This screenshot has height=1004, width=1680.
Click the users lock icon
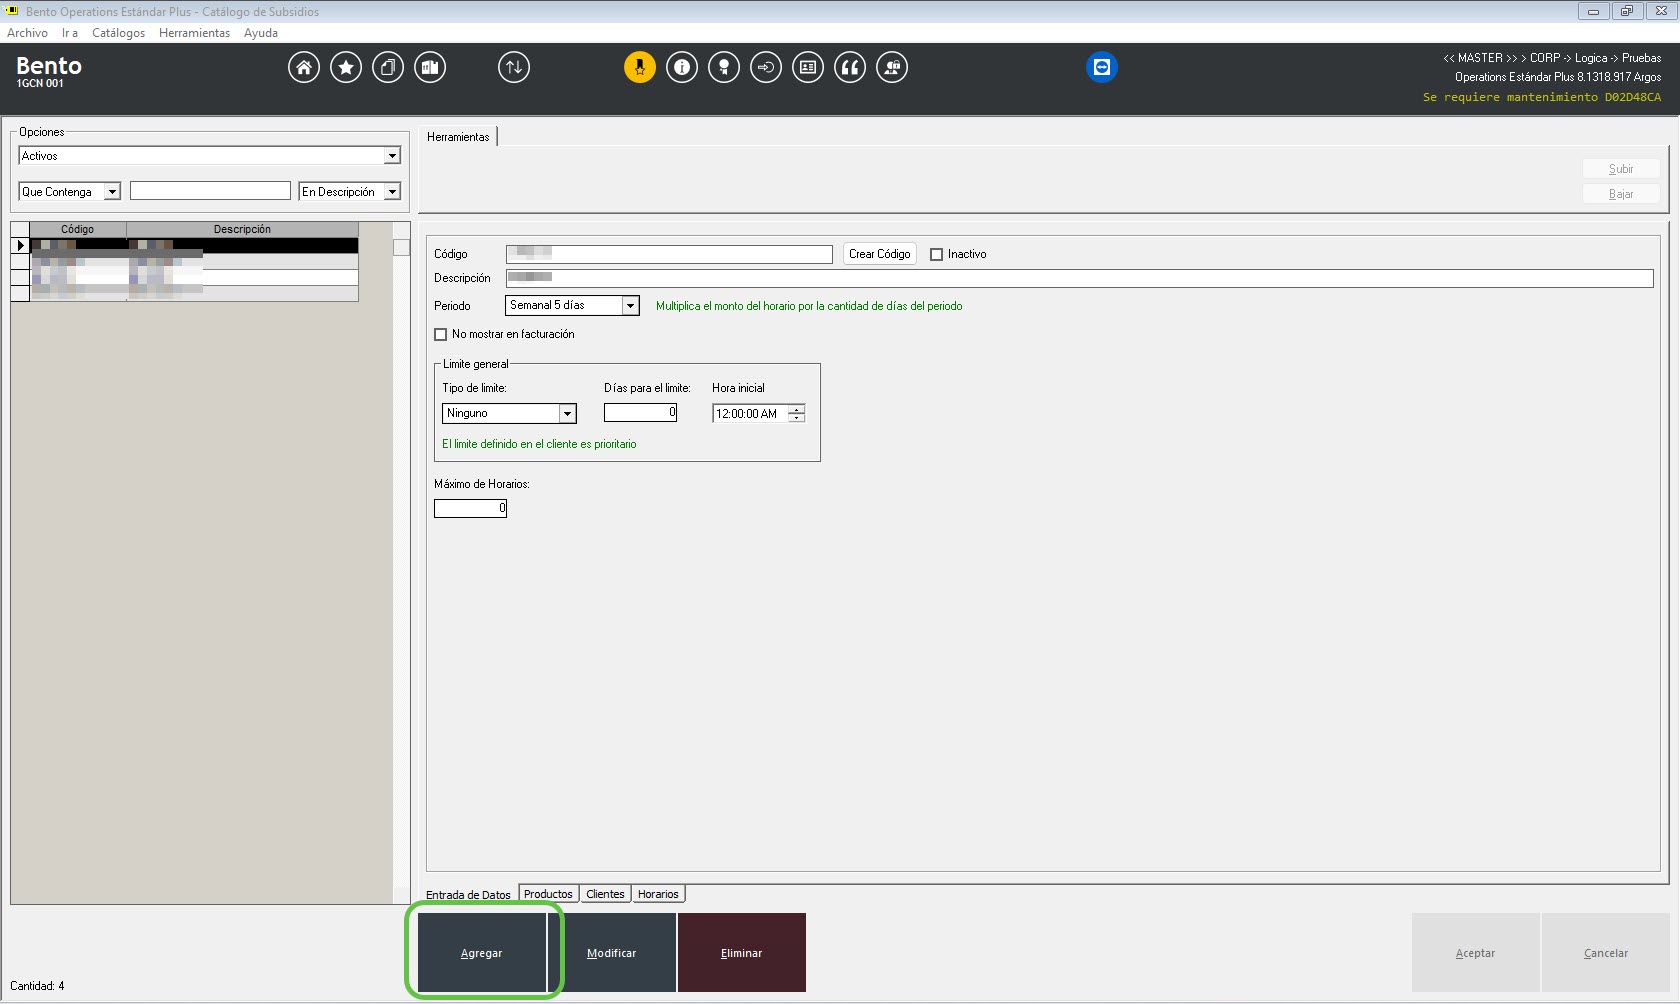click(892, 67)
